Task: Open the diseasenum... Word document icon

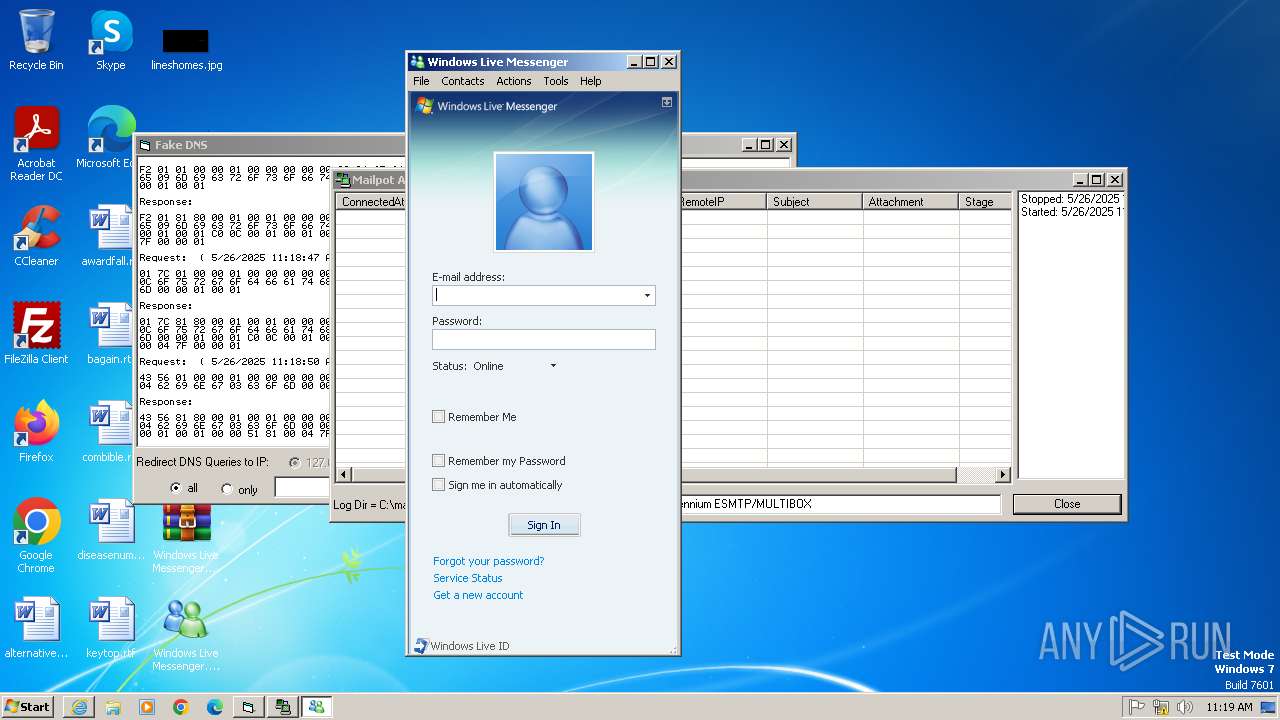Action: [110, 530]
